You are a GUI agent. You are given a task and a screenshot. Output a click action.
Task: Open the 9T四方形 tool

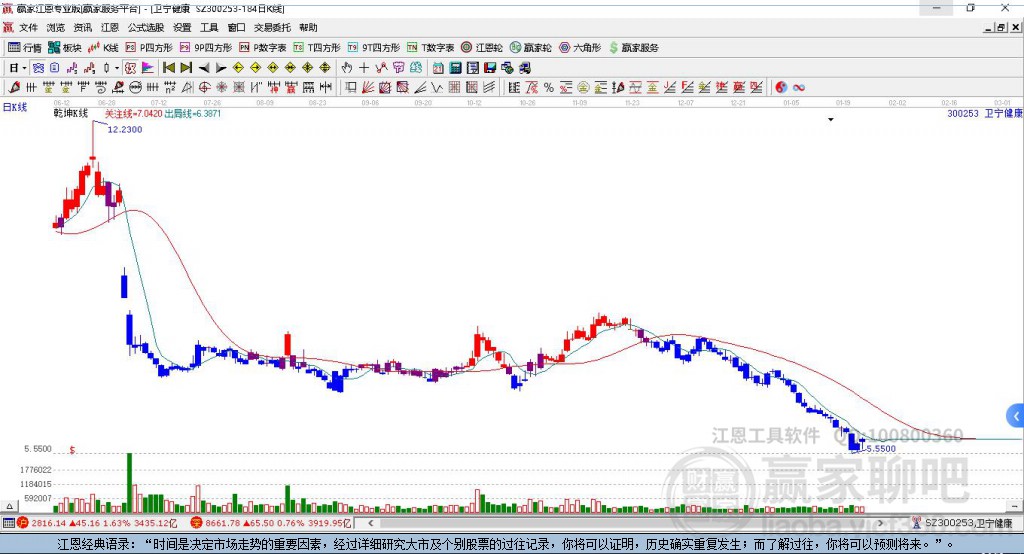pos(374,48)
